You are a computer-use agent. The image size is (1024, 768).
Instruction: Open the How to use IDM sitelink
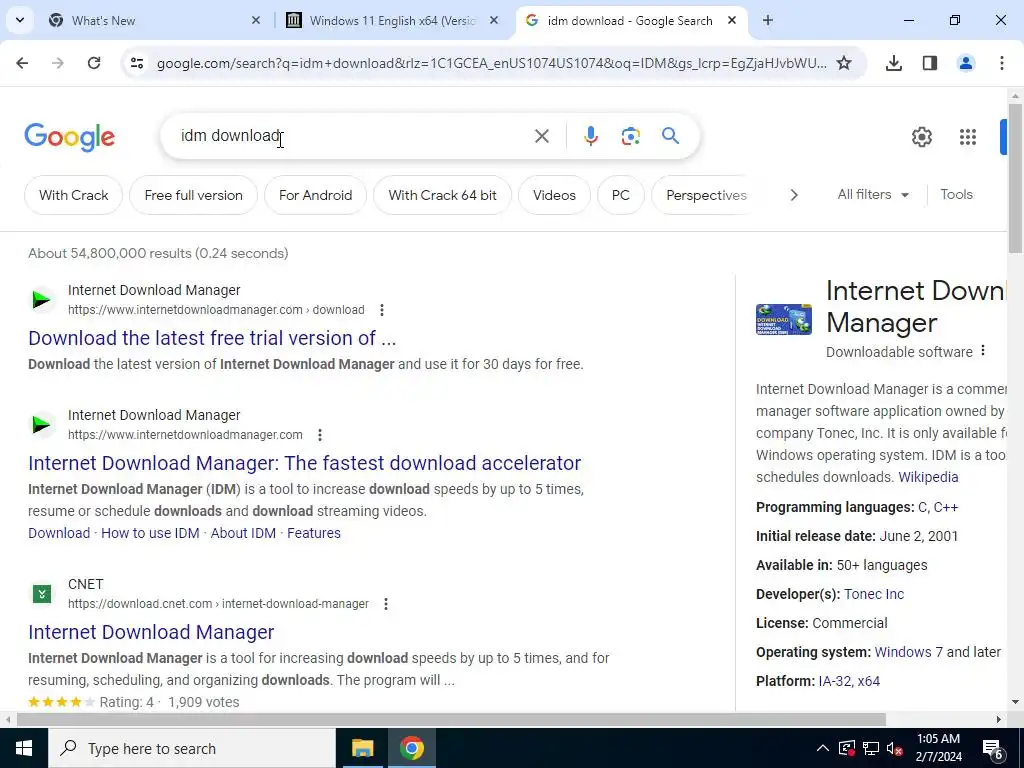coord(150,533)
